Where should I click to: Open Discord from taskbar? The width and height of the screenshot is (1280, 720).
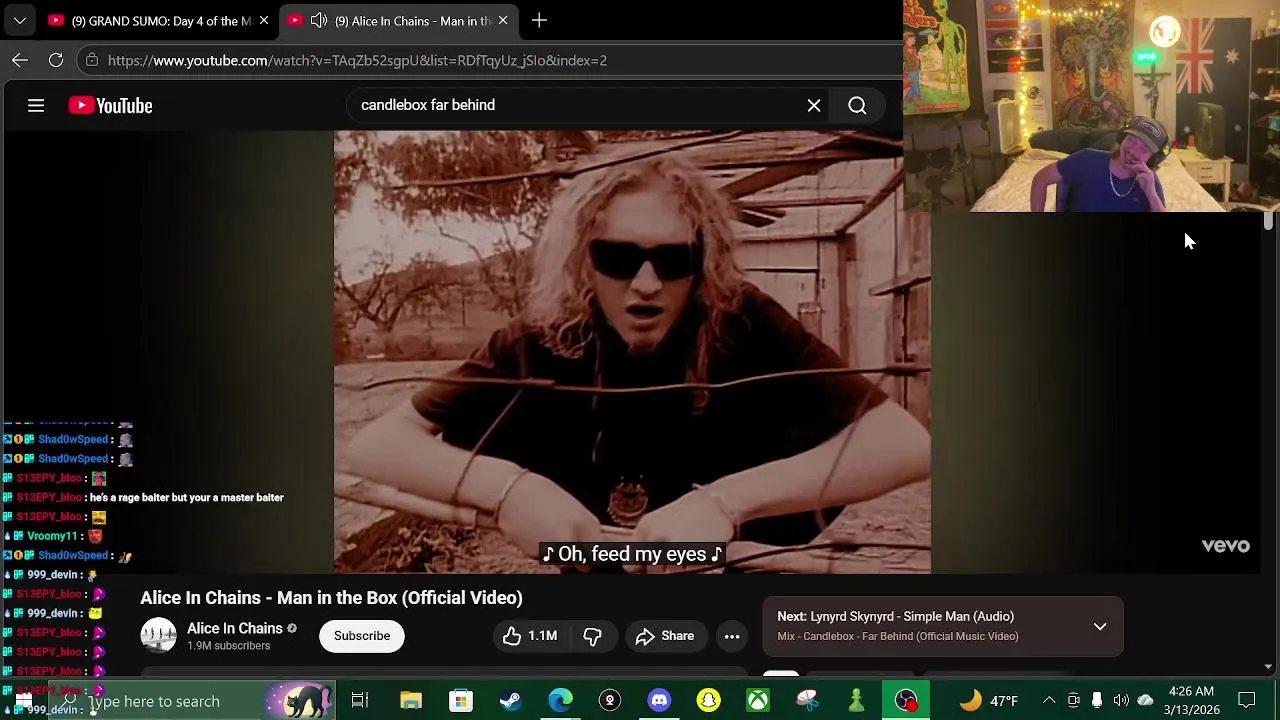pos(659,701)
